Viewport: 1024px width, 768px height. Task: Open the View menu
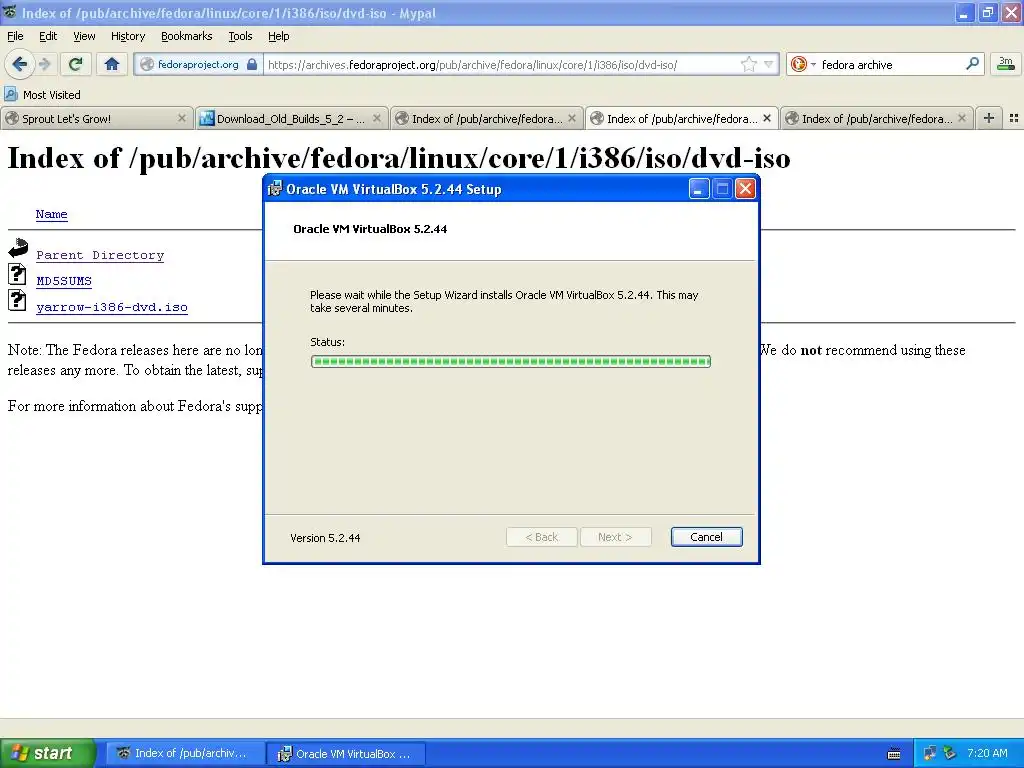pos(84,36)
